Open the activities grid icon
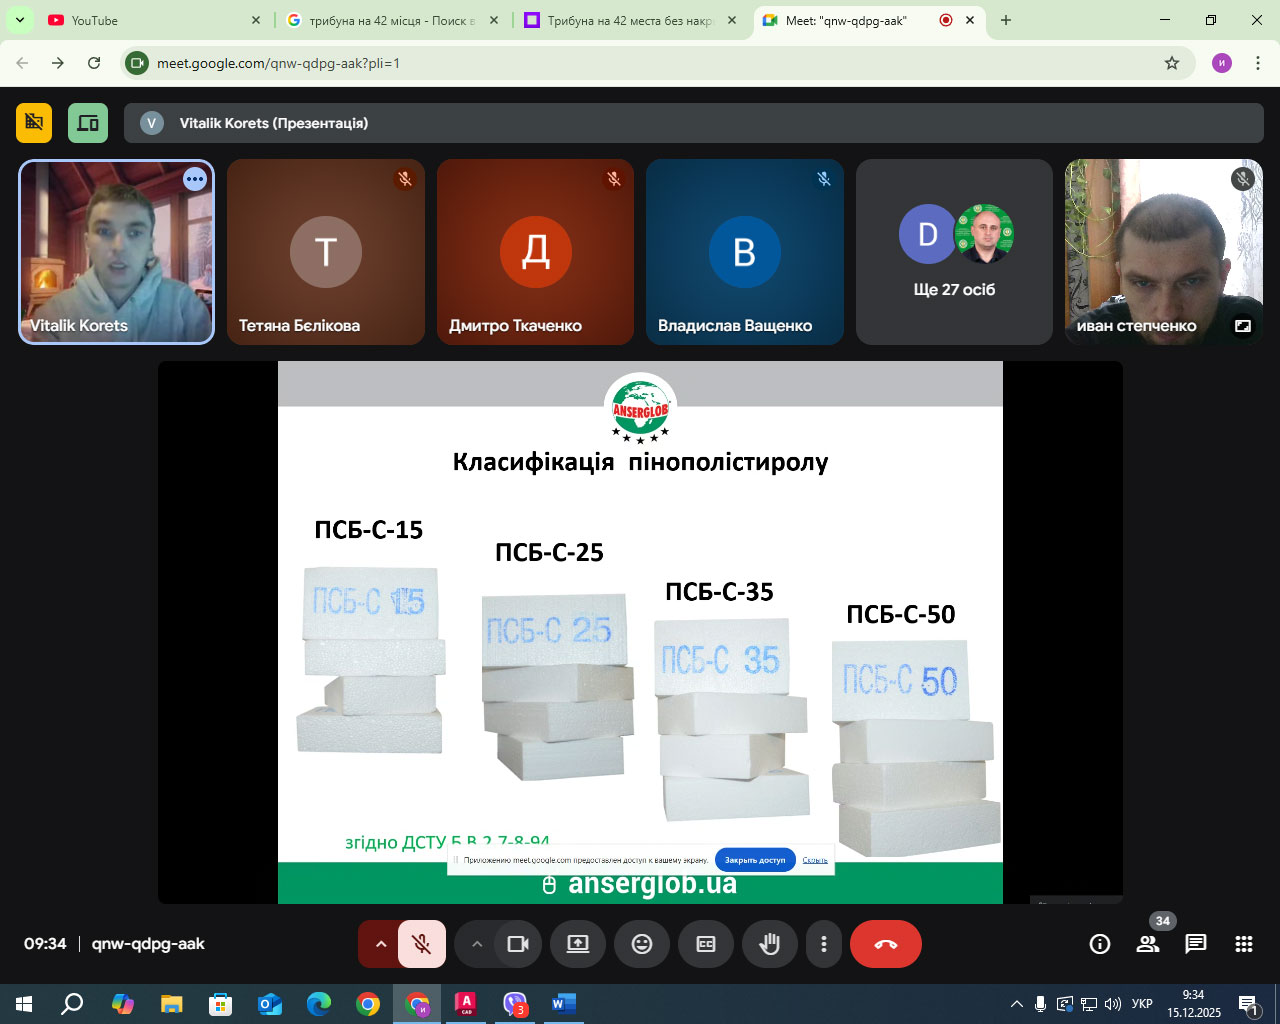 (x=1244, y=944)
